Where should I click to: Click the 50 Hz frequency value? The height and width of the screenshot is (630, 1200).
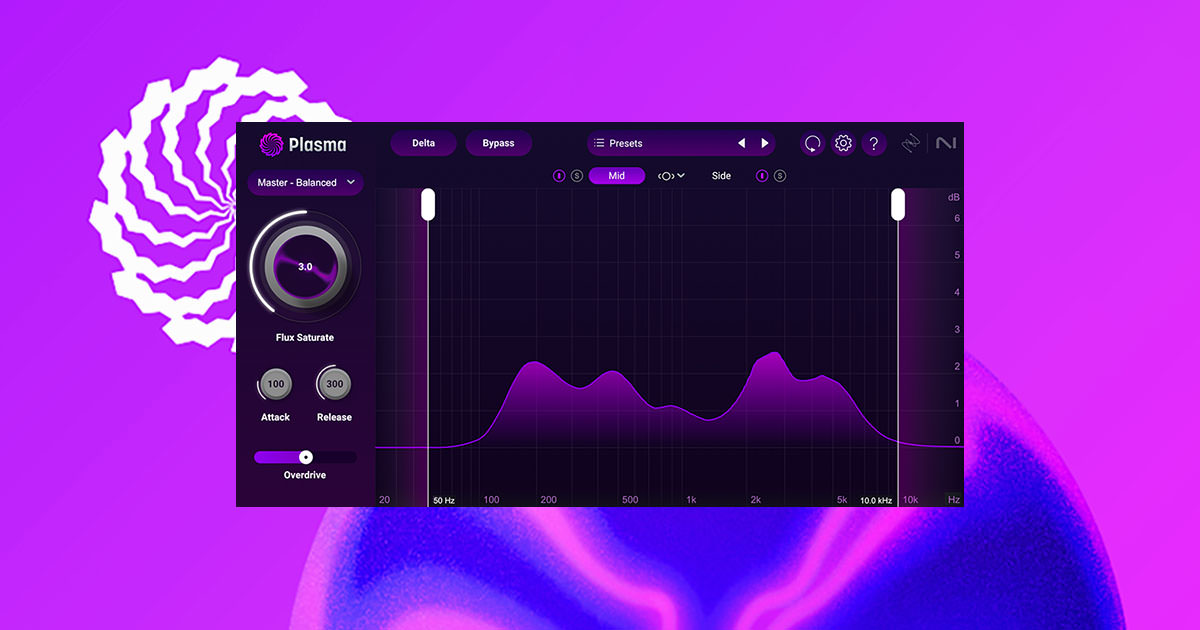[x=444, y=500]
